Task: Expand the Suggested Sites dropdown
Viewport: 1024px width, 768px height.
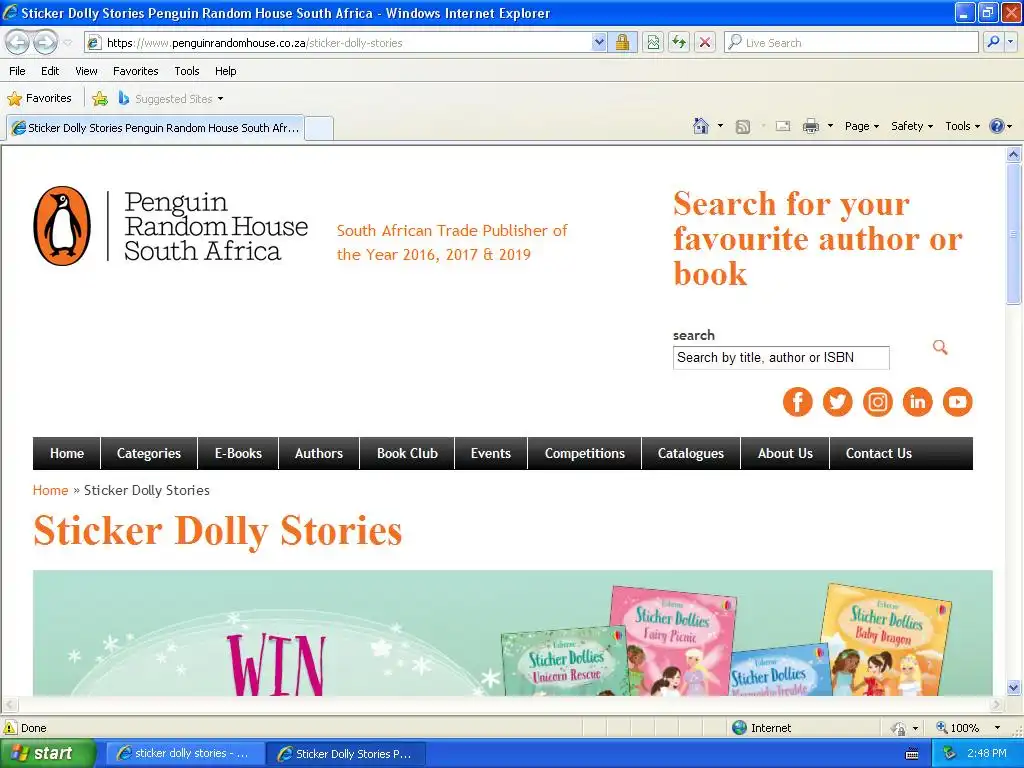Action: 220,99
